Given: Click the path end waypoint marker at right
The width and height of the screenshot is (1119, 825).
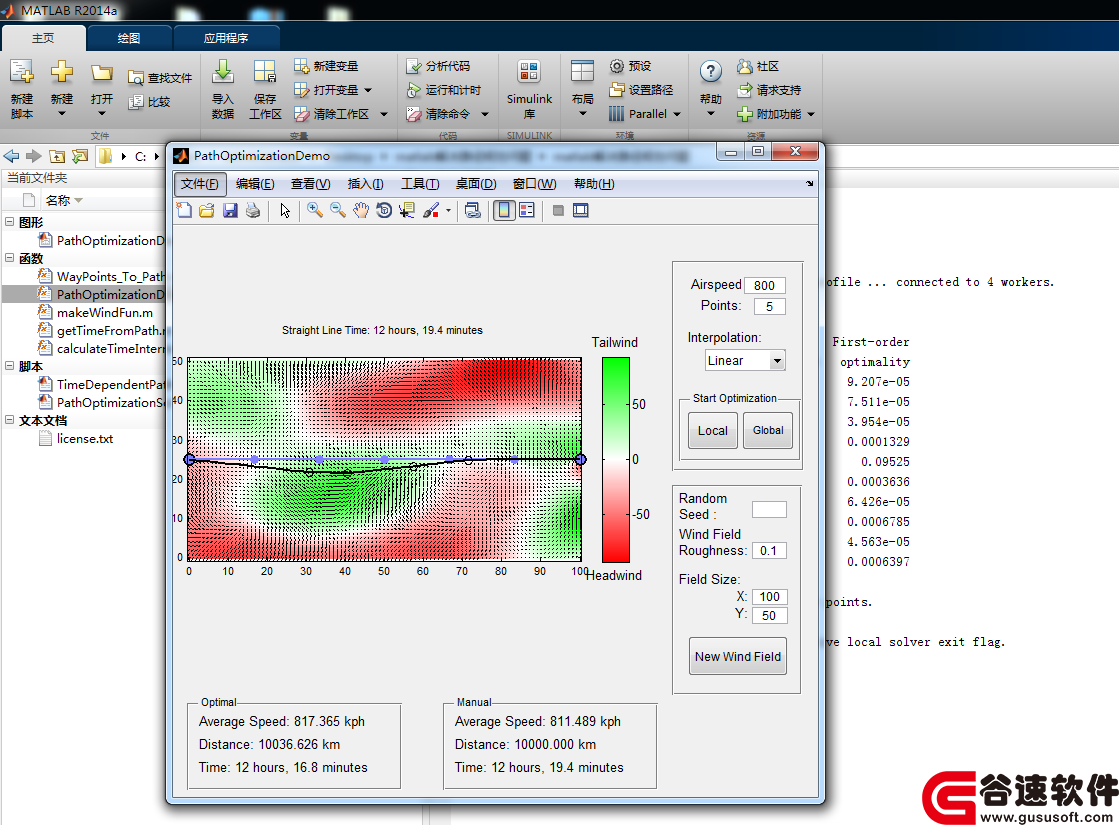Looking at the screenshot, I should (581, 460).
